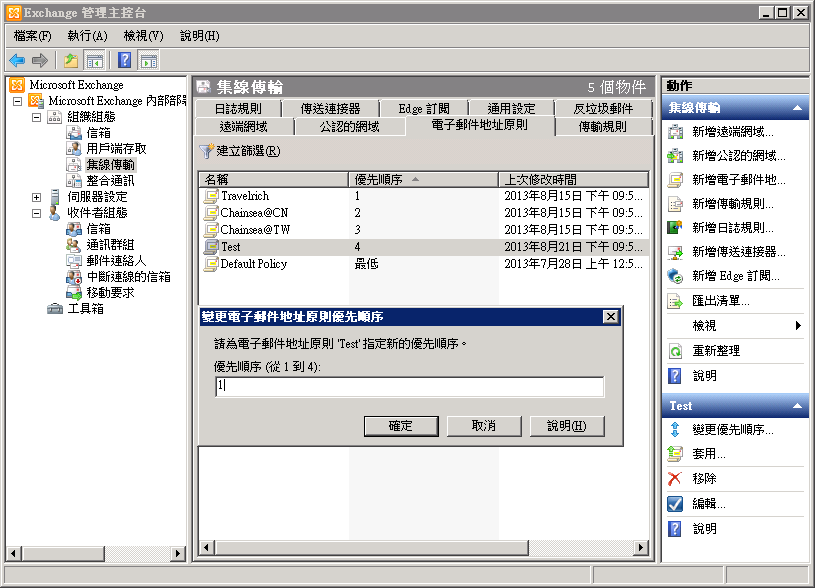This screenshot has width=815, height=588.
Task: Click the 新增傳送連接器 action icon
Action: (x=675, y=252)
